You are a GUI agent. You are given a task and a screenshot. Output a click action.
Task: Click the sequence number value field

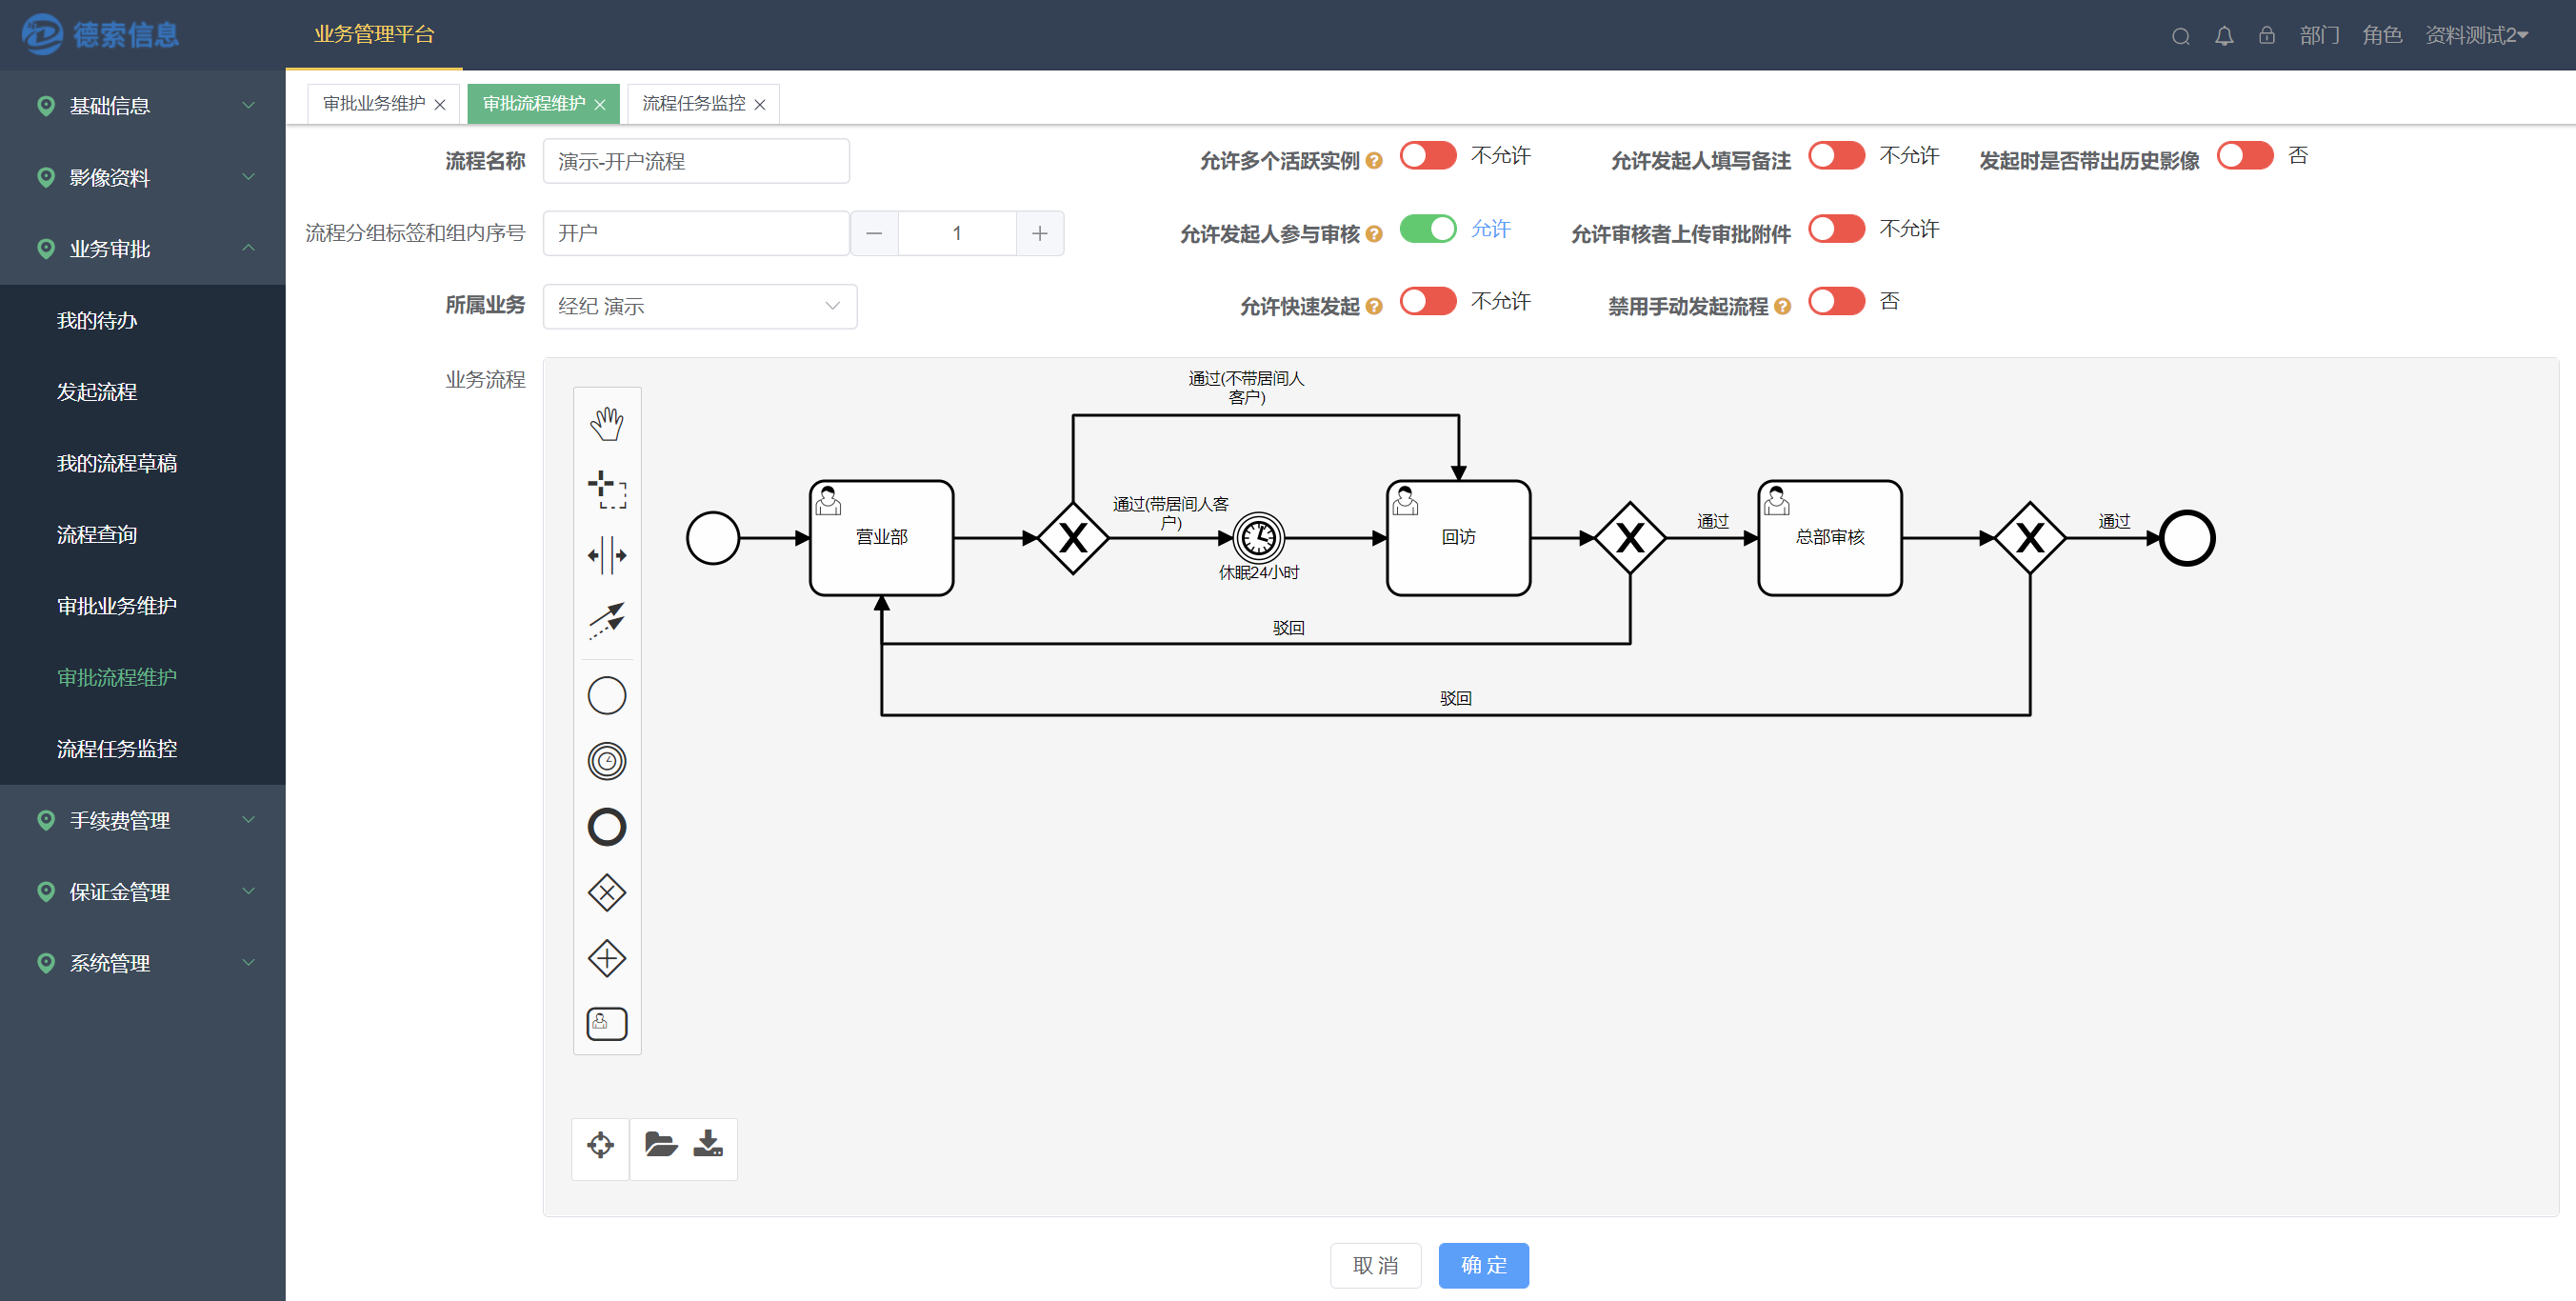pyautogui.click(x=957, y=233)
